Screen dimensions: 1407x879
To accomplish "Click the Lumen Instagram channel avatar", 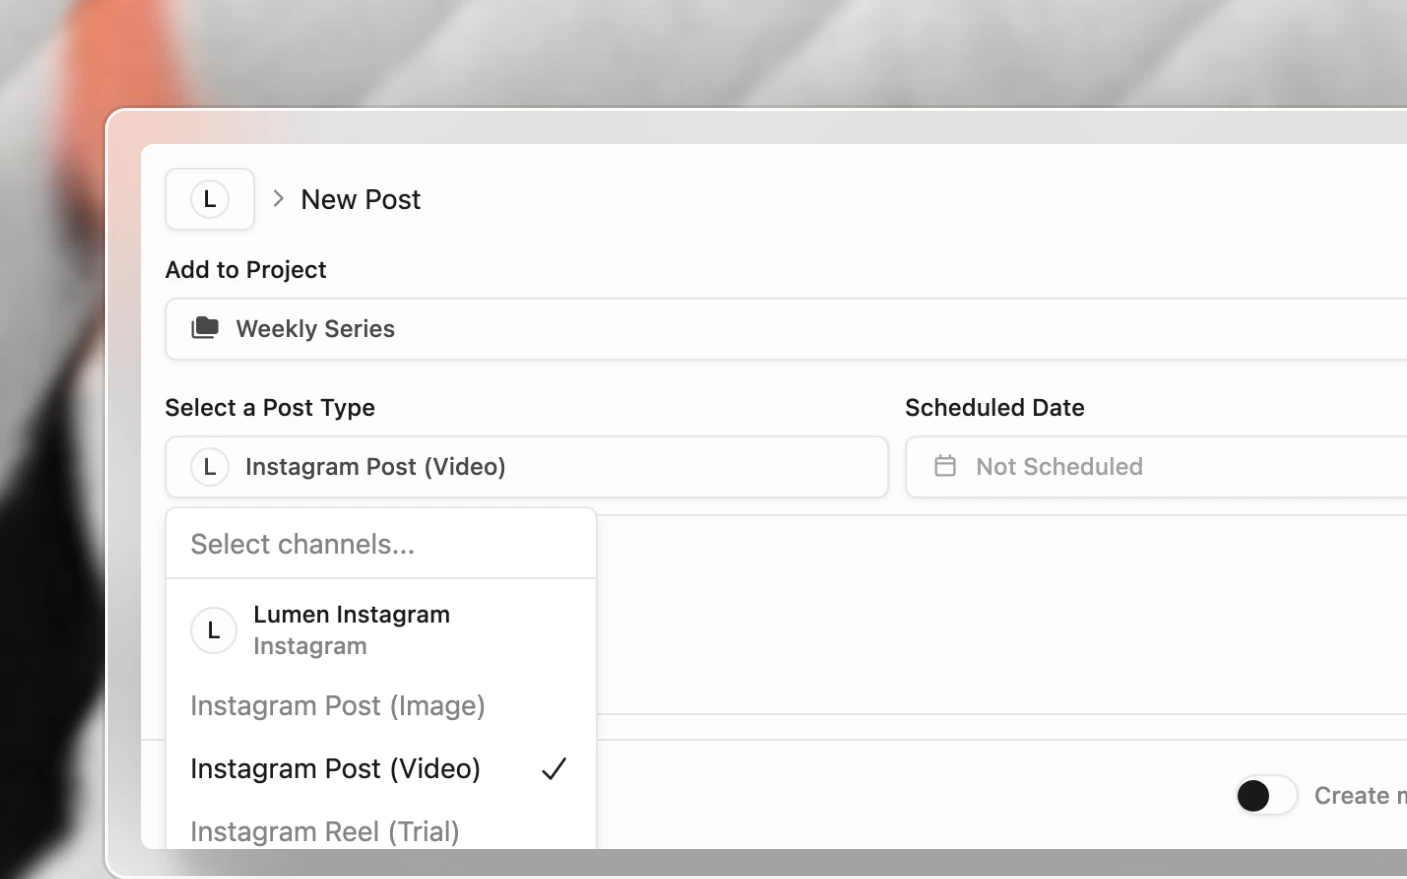I will point(214,630).
